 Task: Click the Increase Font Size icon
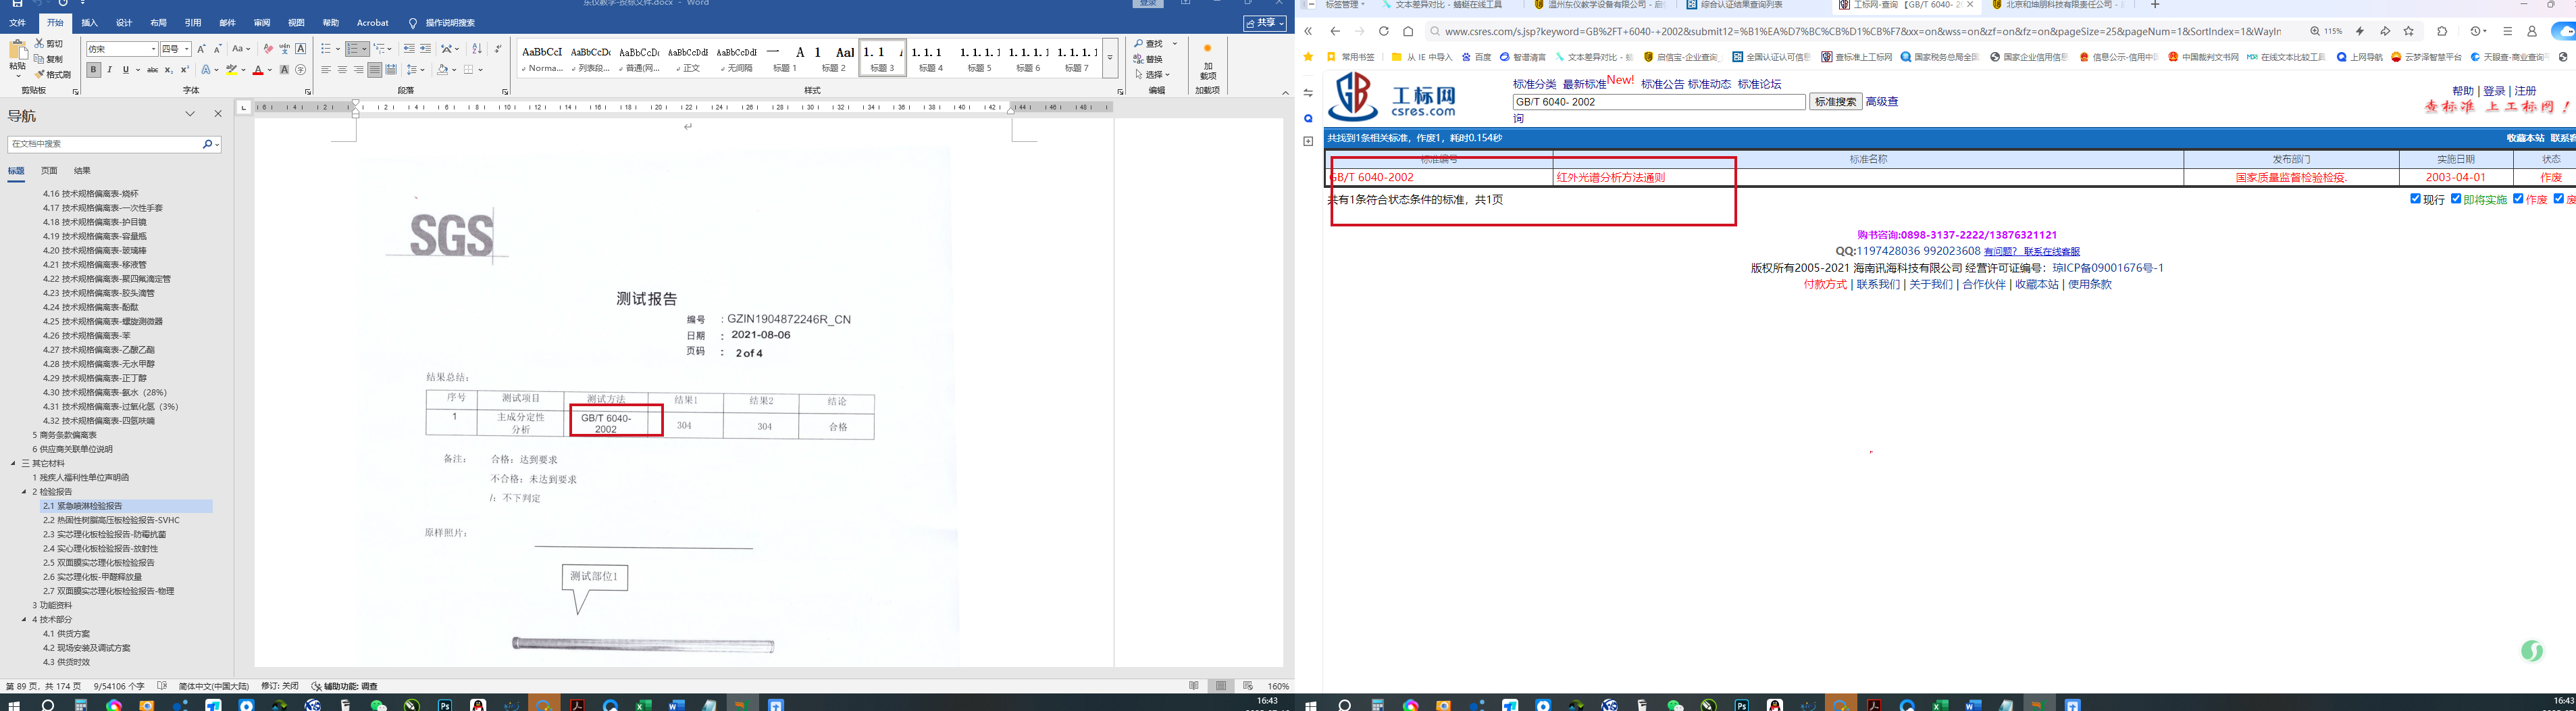tap(201, 49)
